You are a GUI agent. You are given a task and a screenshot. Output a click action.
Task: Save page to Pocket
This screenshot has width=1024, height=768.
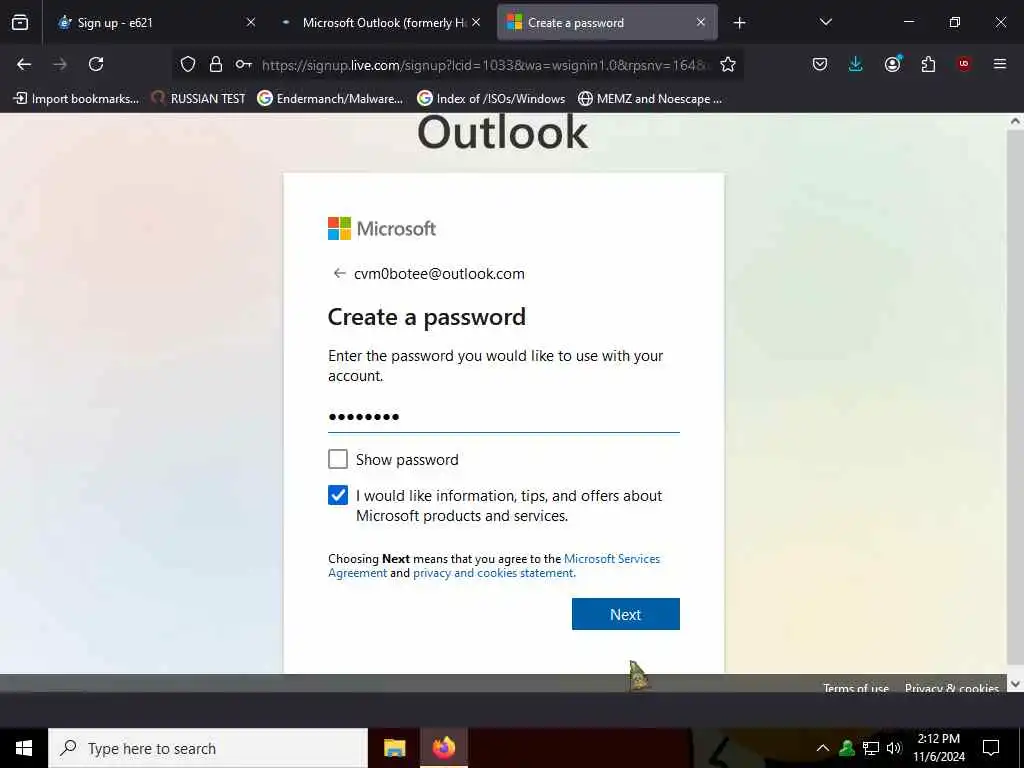820,64
